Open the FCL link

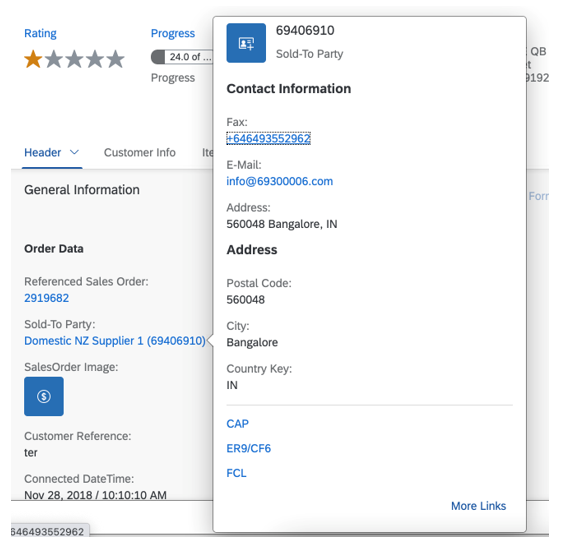pyautogui.click(x=236, y=473)
